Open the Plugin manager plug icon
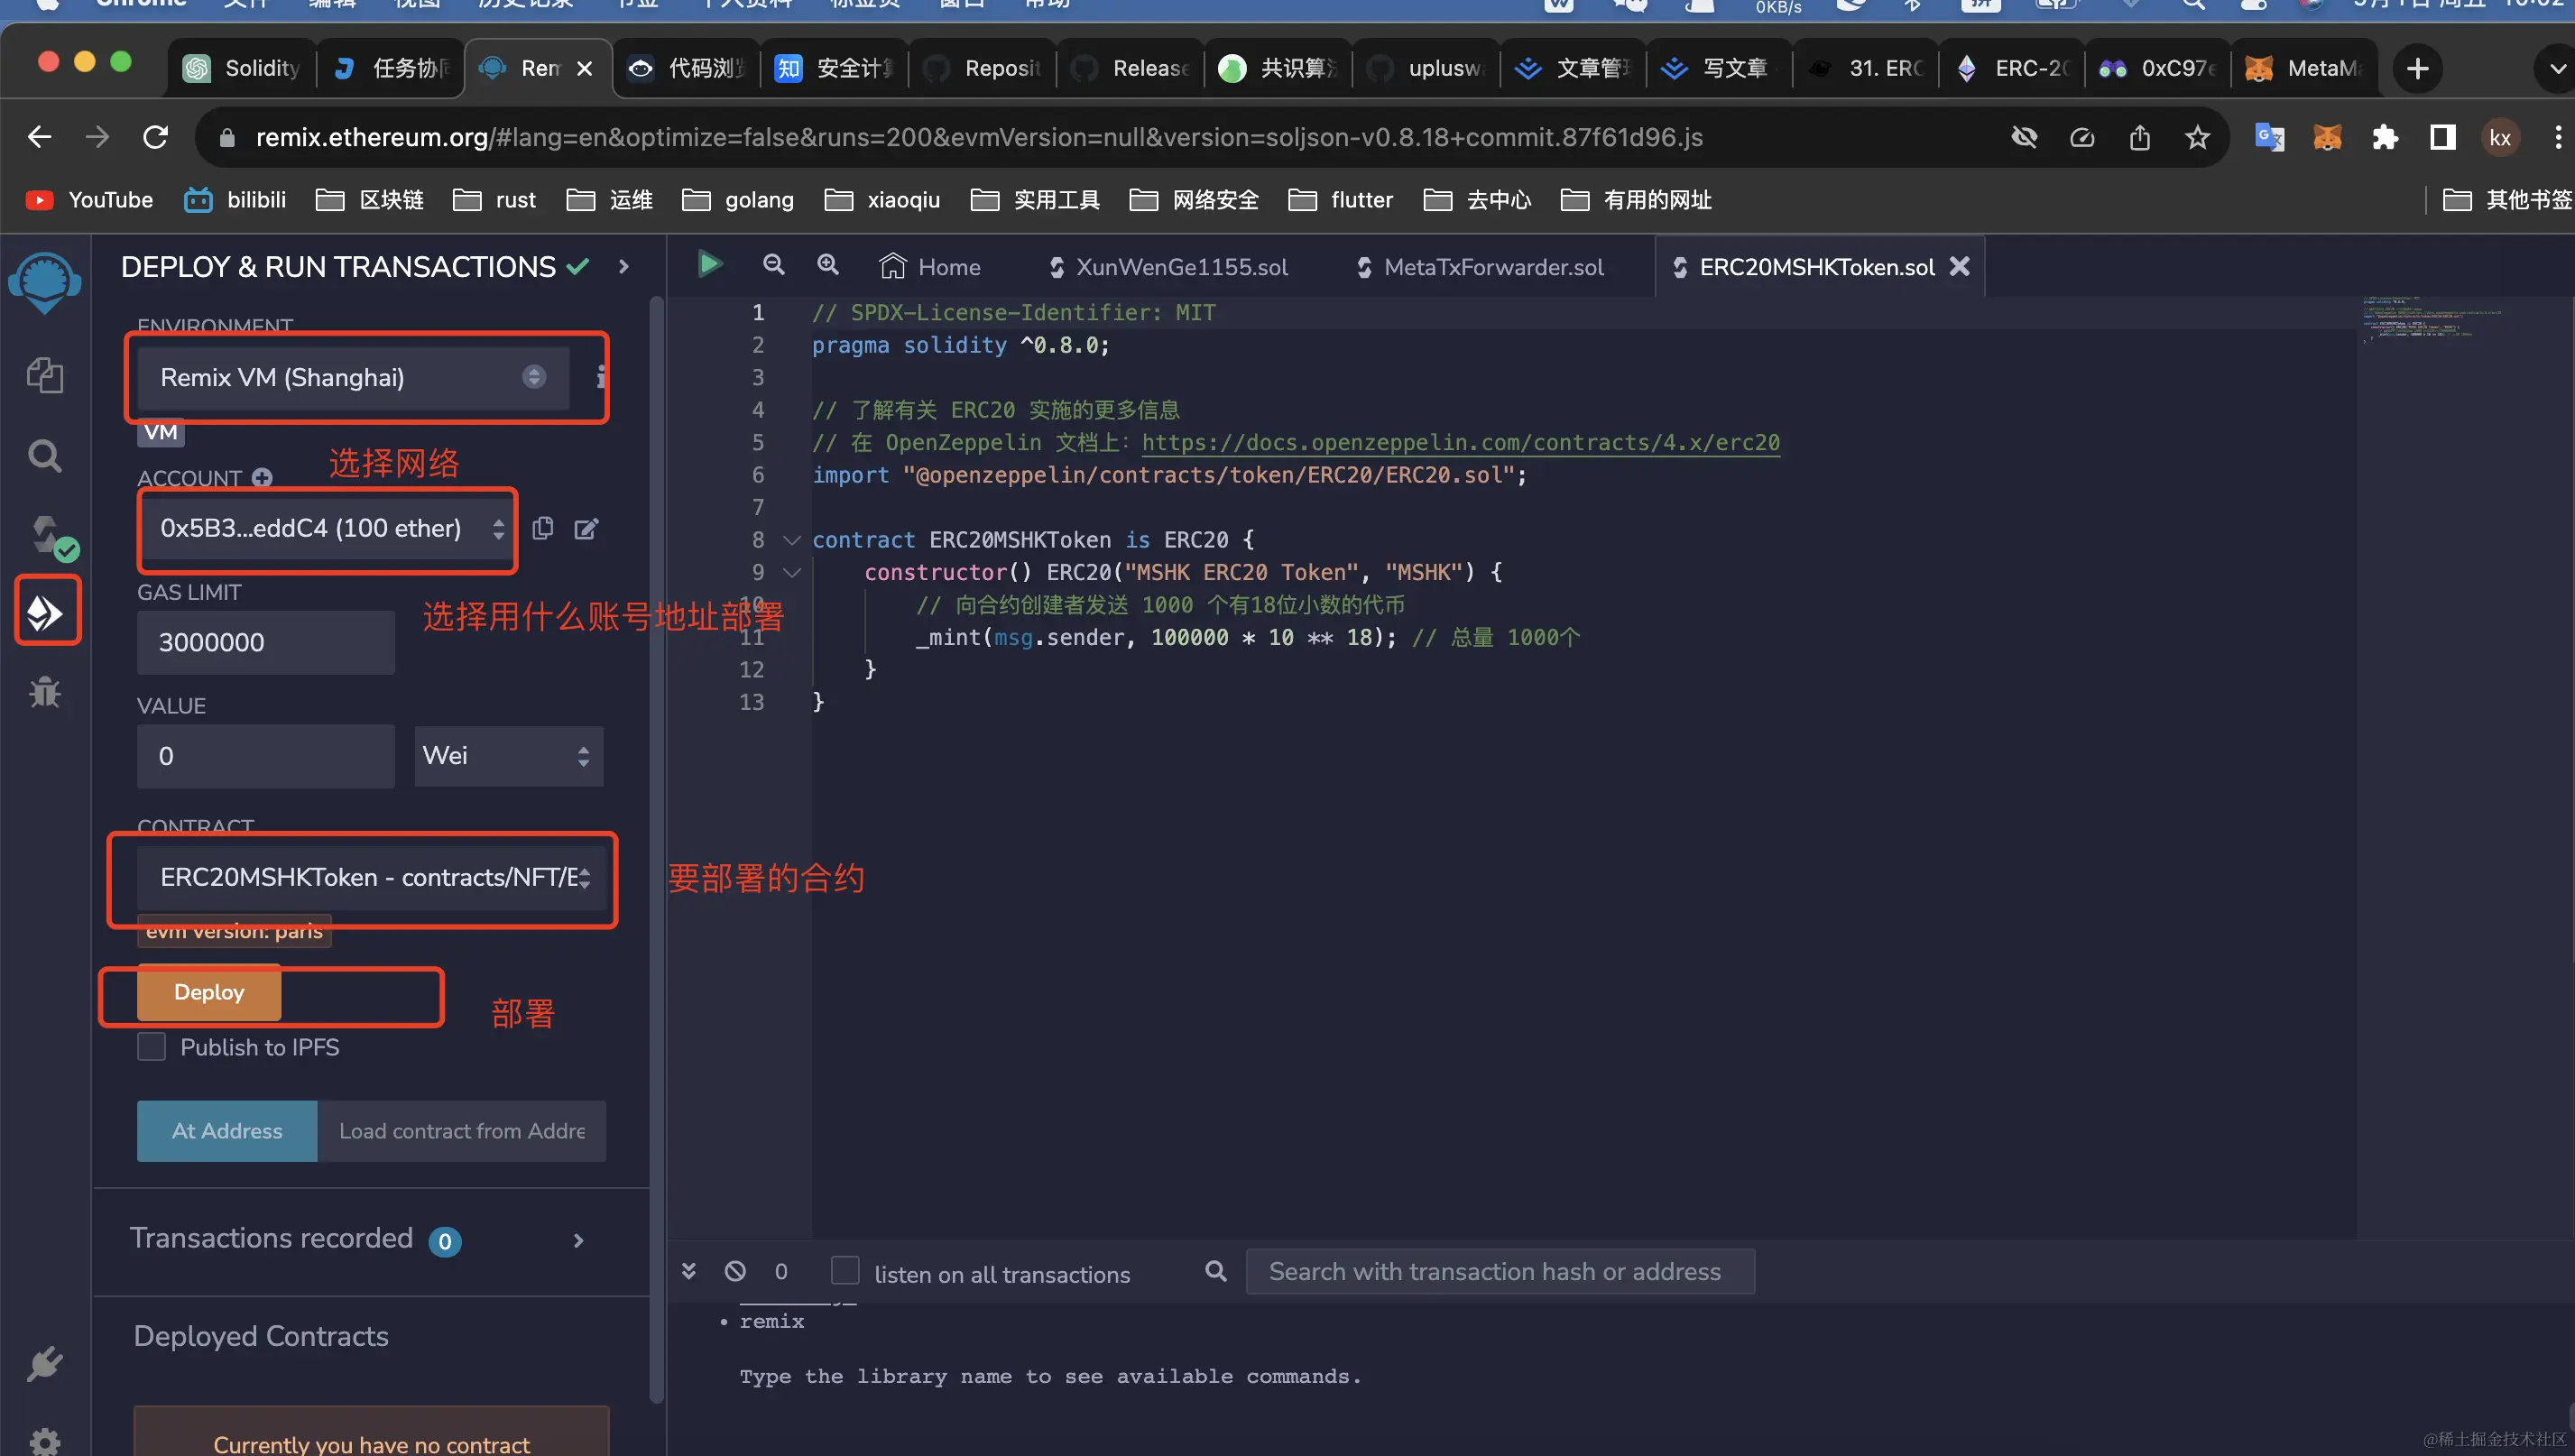This screenshot has height=1456, width=2575. coord(45,1364)
